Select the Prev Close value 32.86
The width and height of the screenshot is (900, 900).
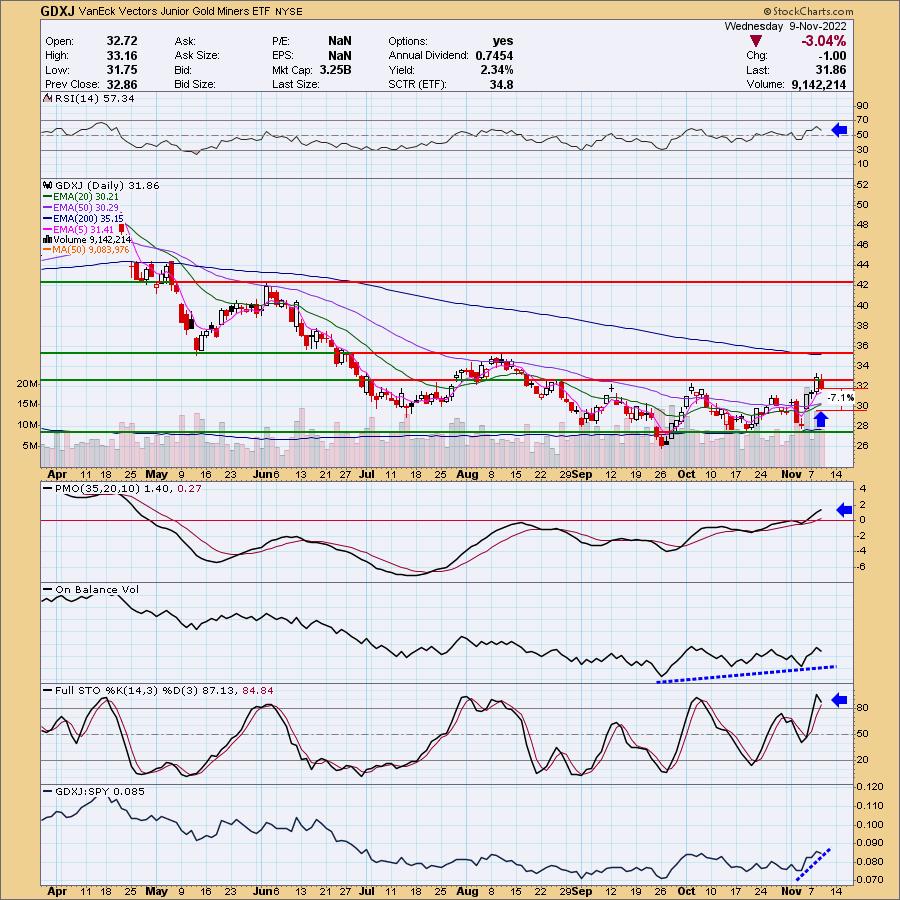click(x=122, y=84)
